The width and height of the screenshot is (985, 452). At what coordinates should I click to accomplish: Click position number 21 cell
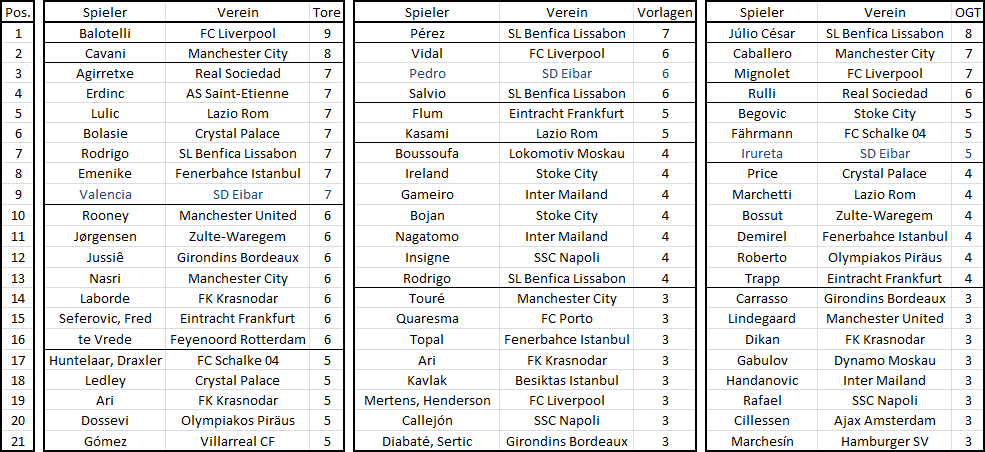(x=18, y=441)
